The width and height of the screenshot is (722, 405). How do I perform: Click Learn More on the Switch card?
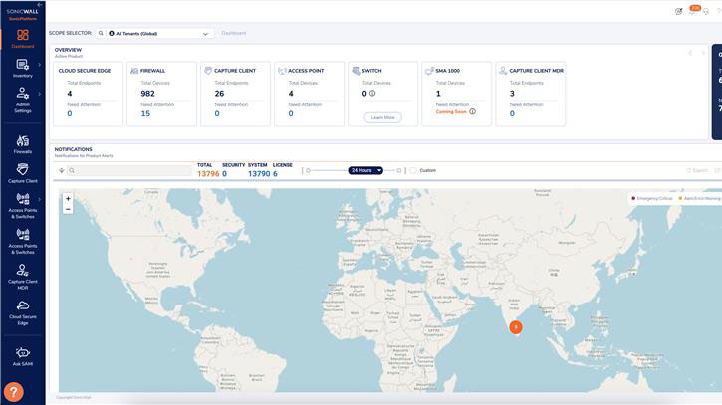[x=382, y=117]
